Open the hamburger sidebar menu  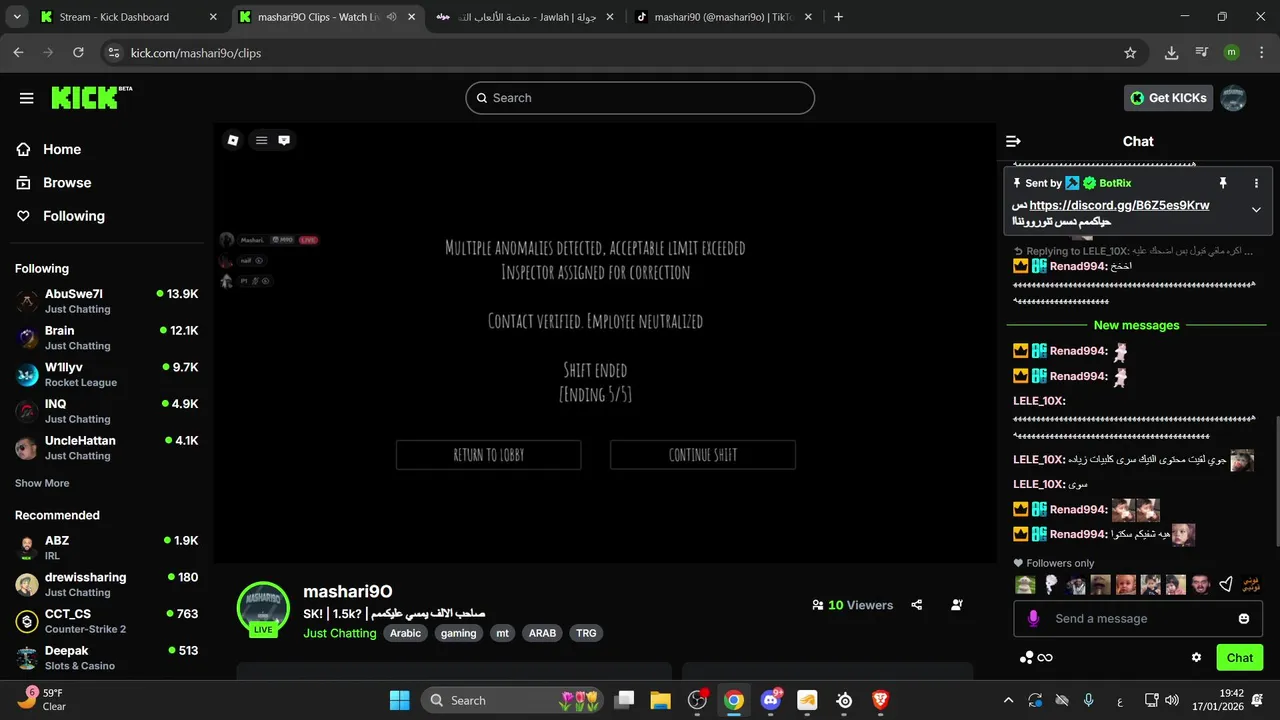[x=27, y=98]
